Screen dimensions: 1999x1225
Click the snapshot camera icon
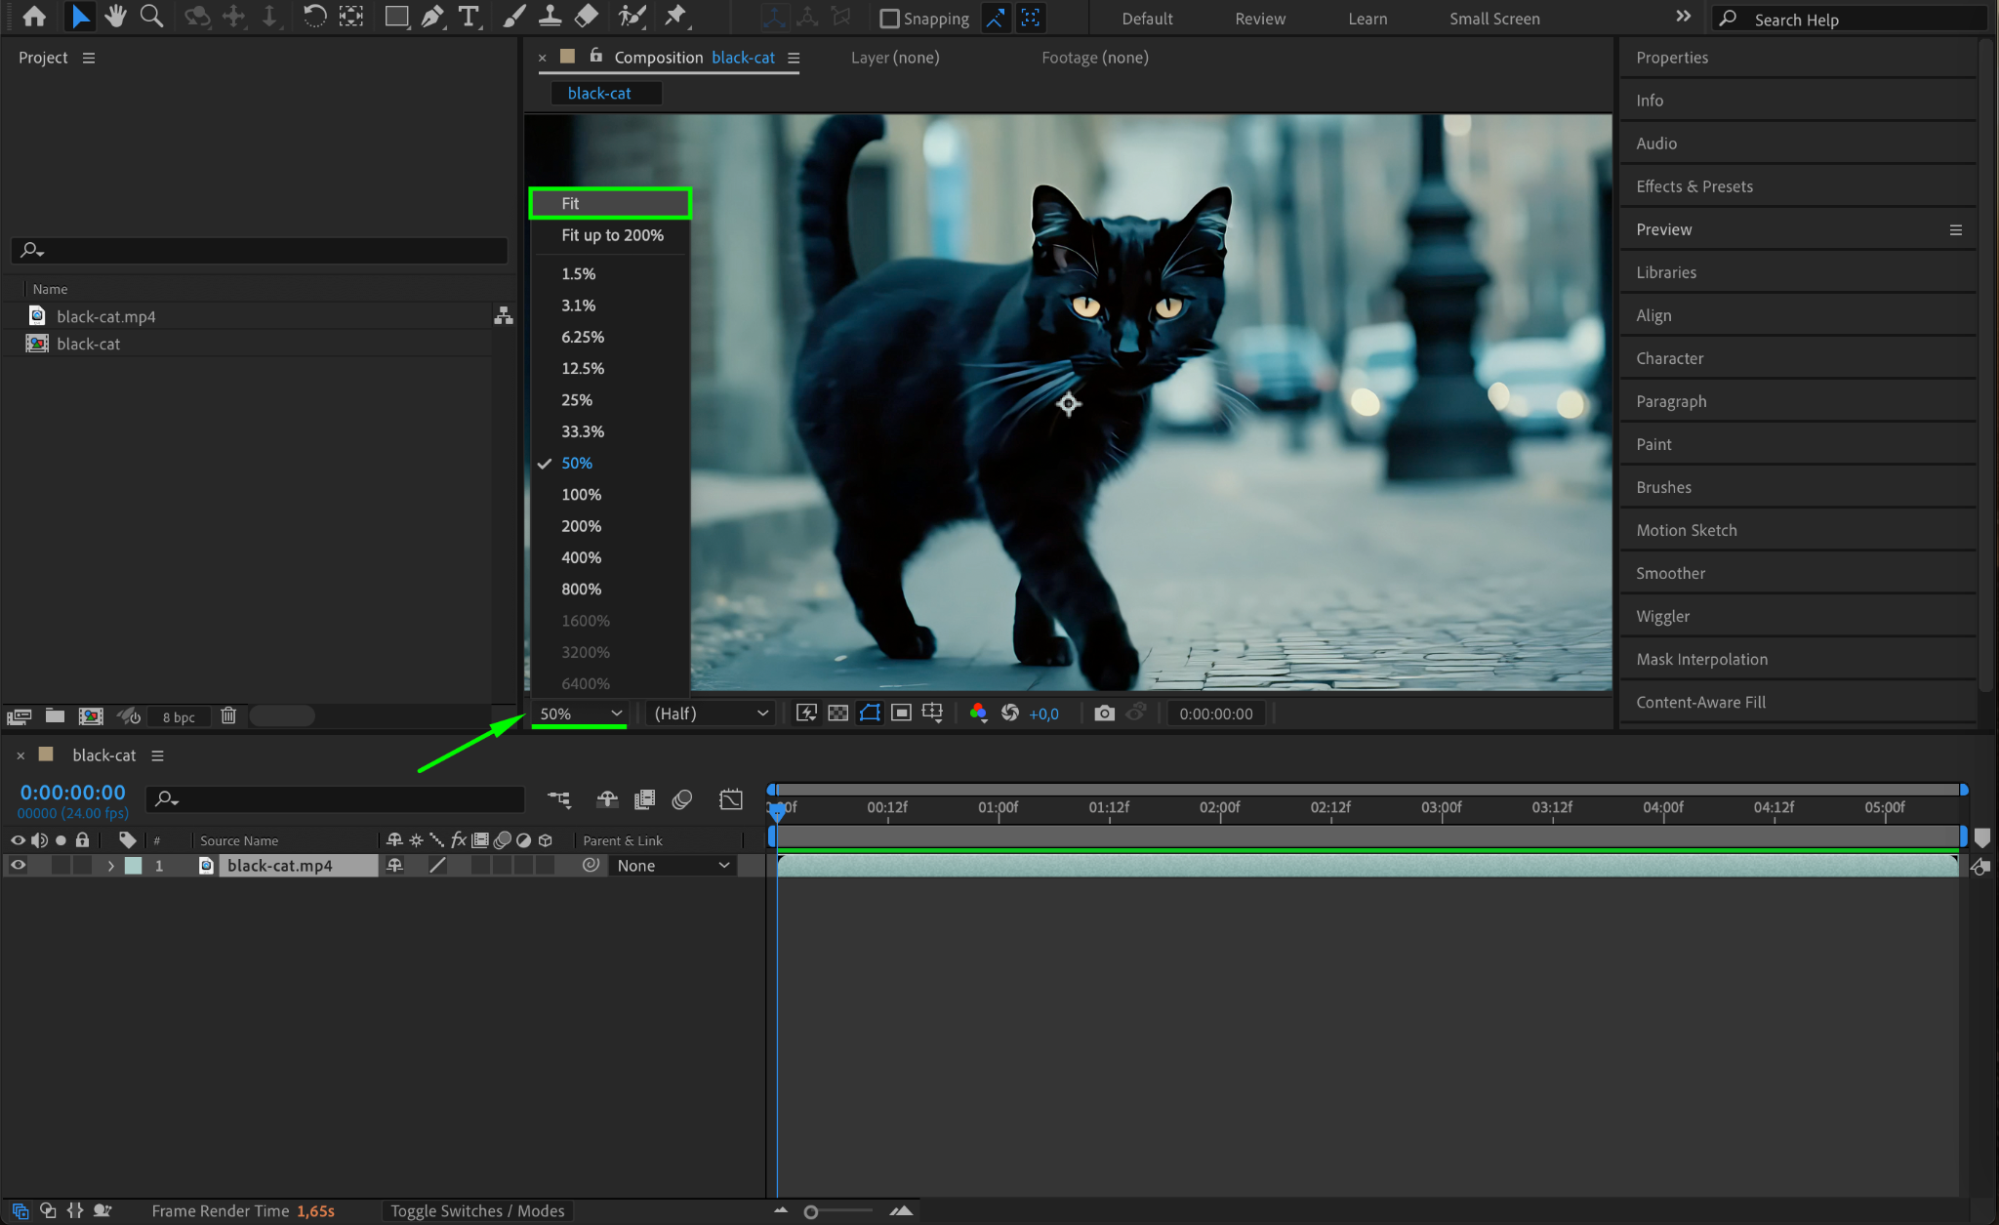pyautogui.click(x=1104, y=713)
